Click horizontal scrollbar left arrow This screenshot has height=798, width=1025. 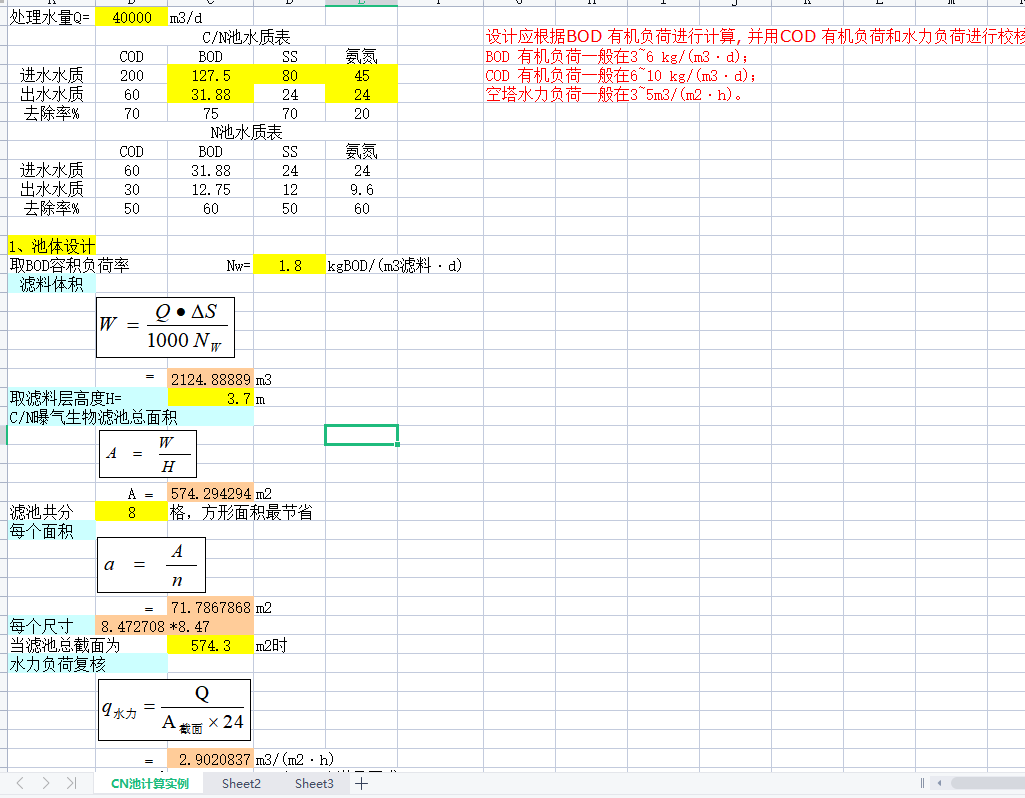coord(939,783)
